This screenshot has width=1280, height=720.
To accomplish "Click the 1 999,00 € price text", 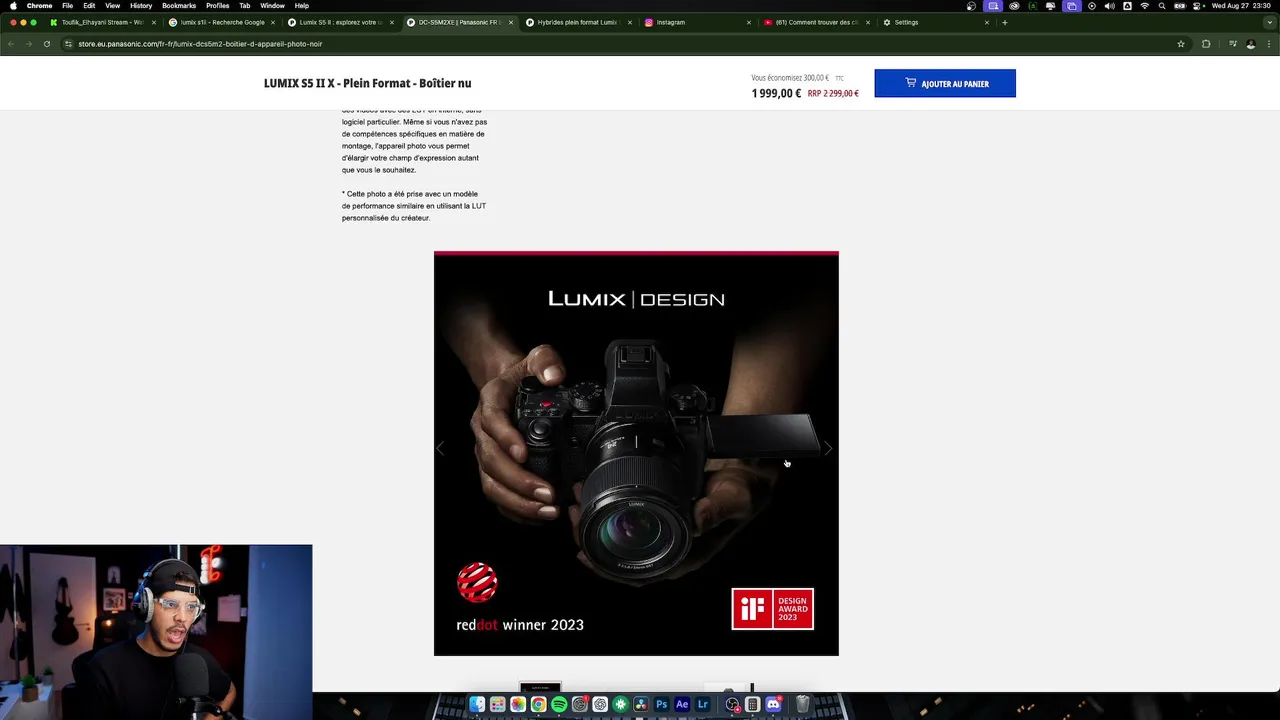I will [x=776, y=93].
